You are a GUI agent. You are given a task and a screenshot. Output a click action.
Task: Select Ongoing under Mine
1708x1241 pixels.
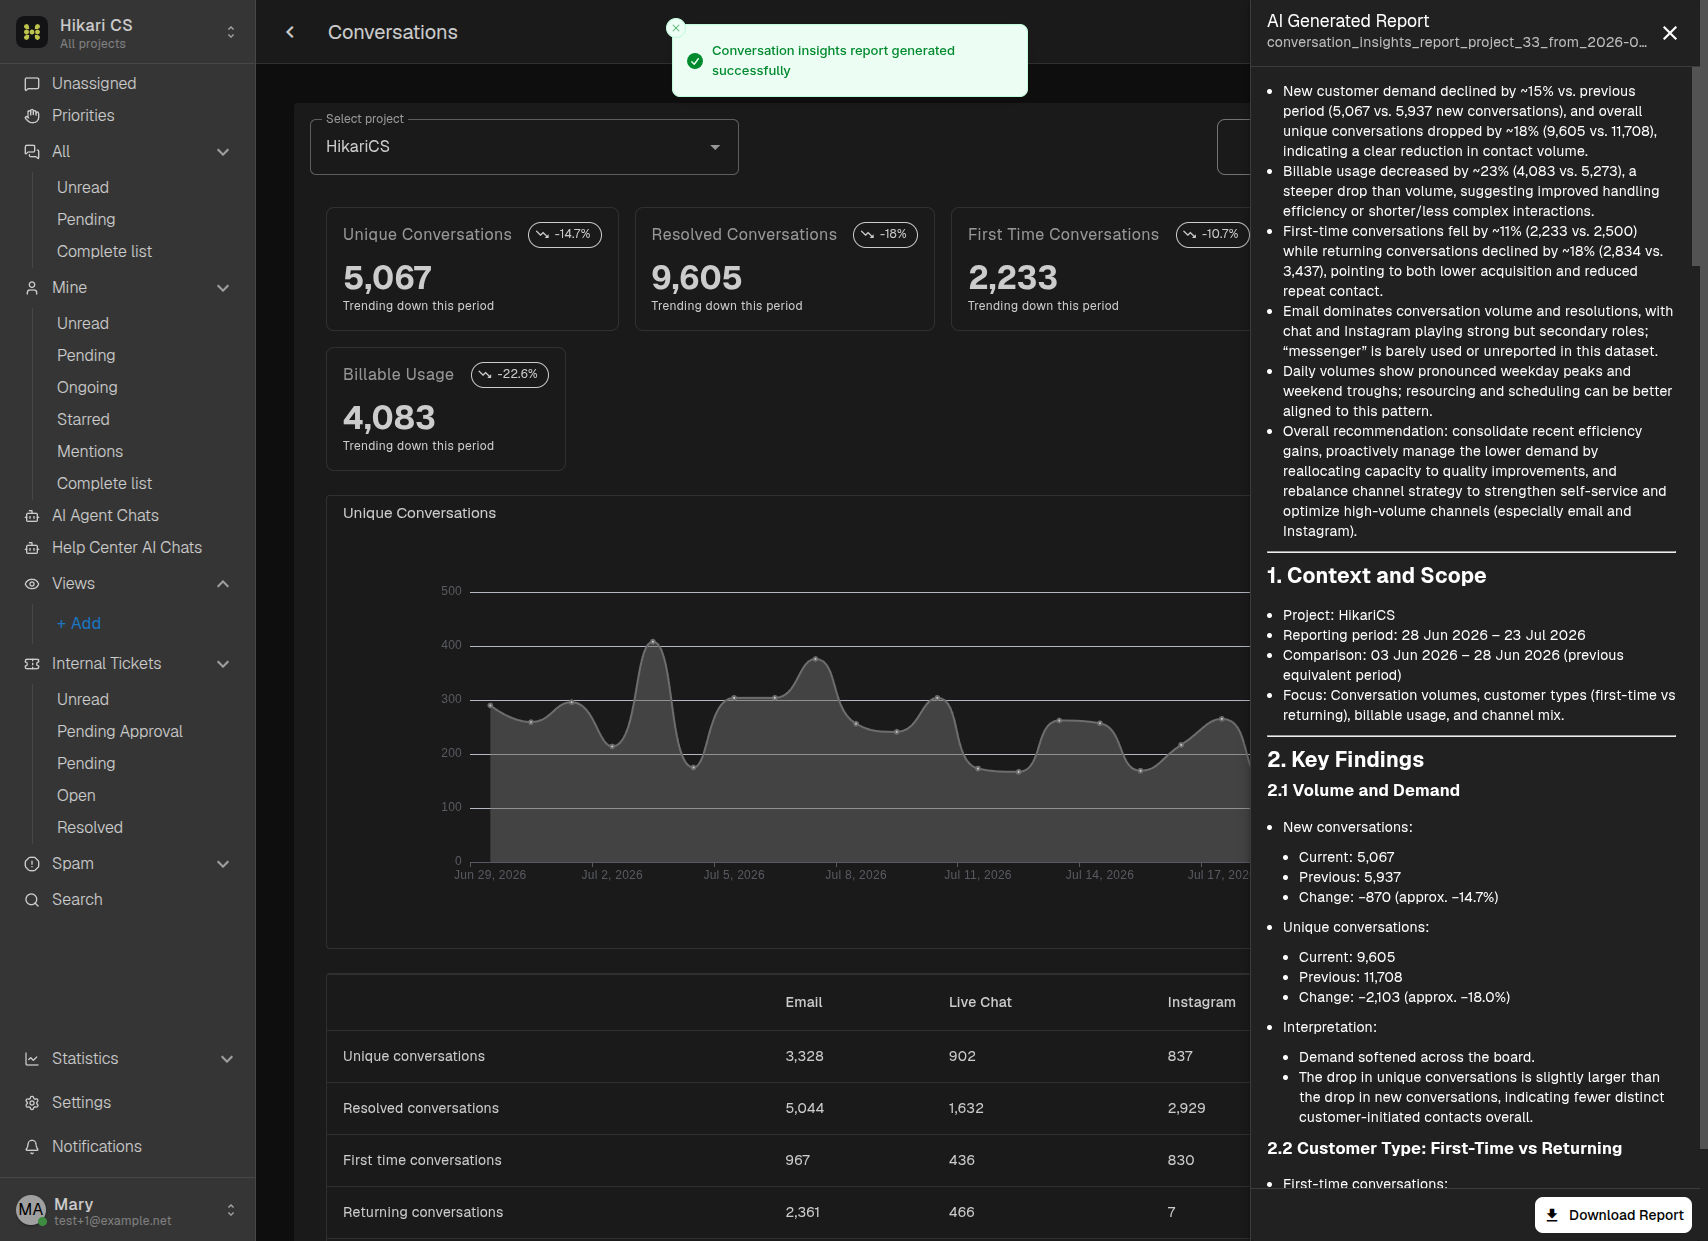[x=87, y=388]
